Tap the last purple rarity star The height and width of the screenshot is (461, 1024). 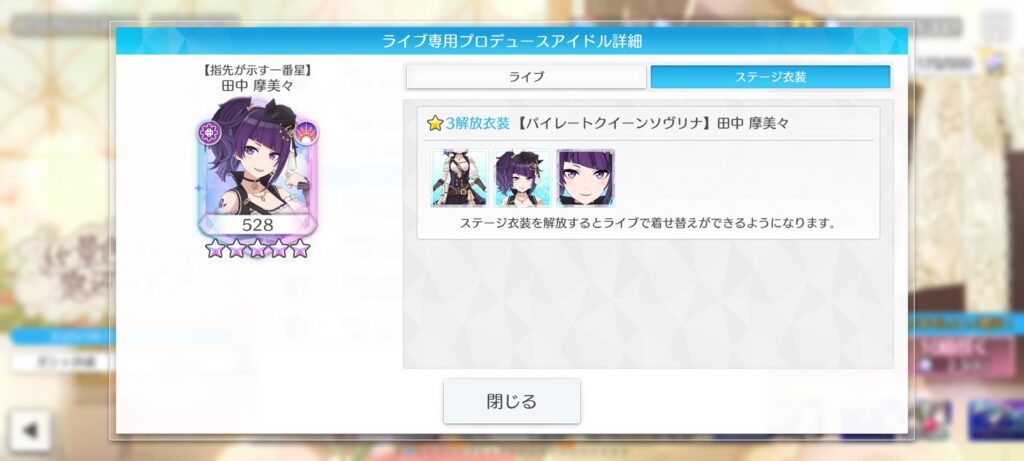point(300,248)
